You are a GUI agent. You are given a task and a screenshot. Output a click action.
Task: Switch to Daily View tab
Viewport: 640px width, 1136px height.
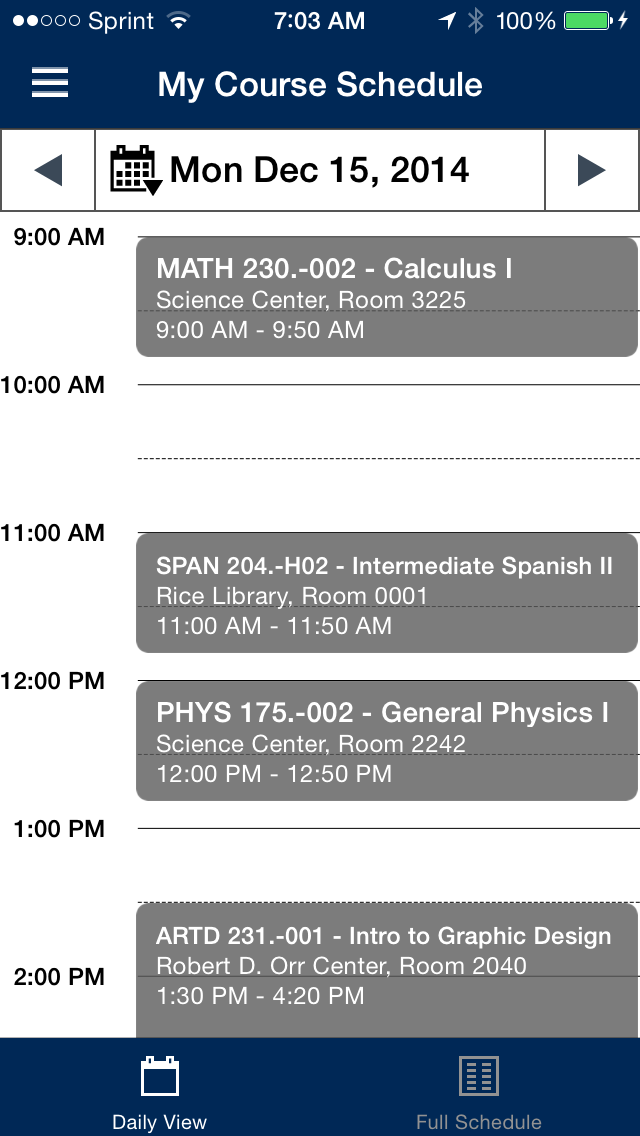[159, 1087]
